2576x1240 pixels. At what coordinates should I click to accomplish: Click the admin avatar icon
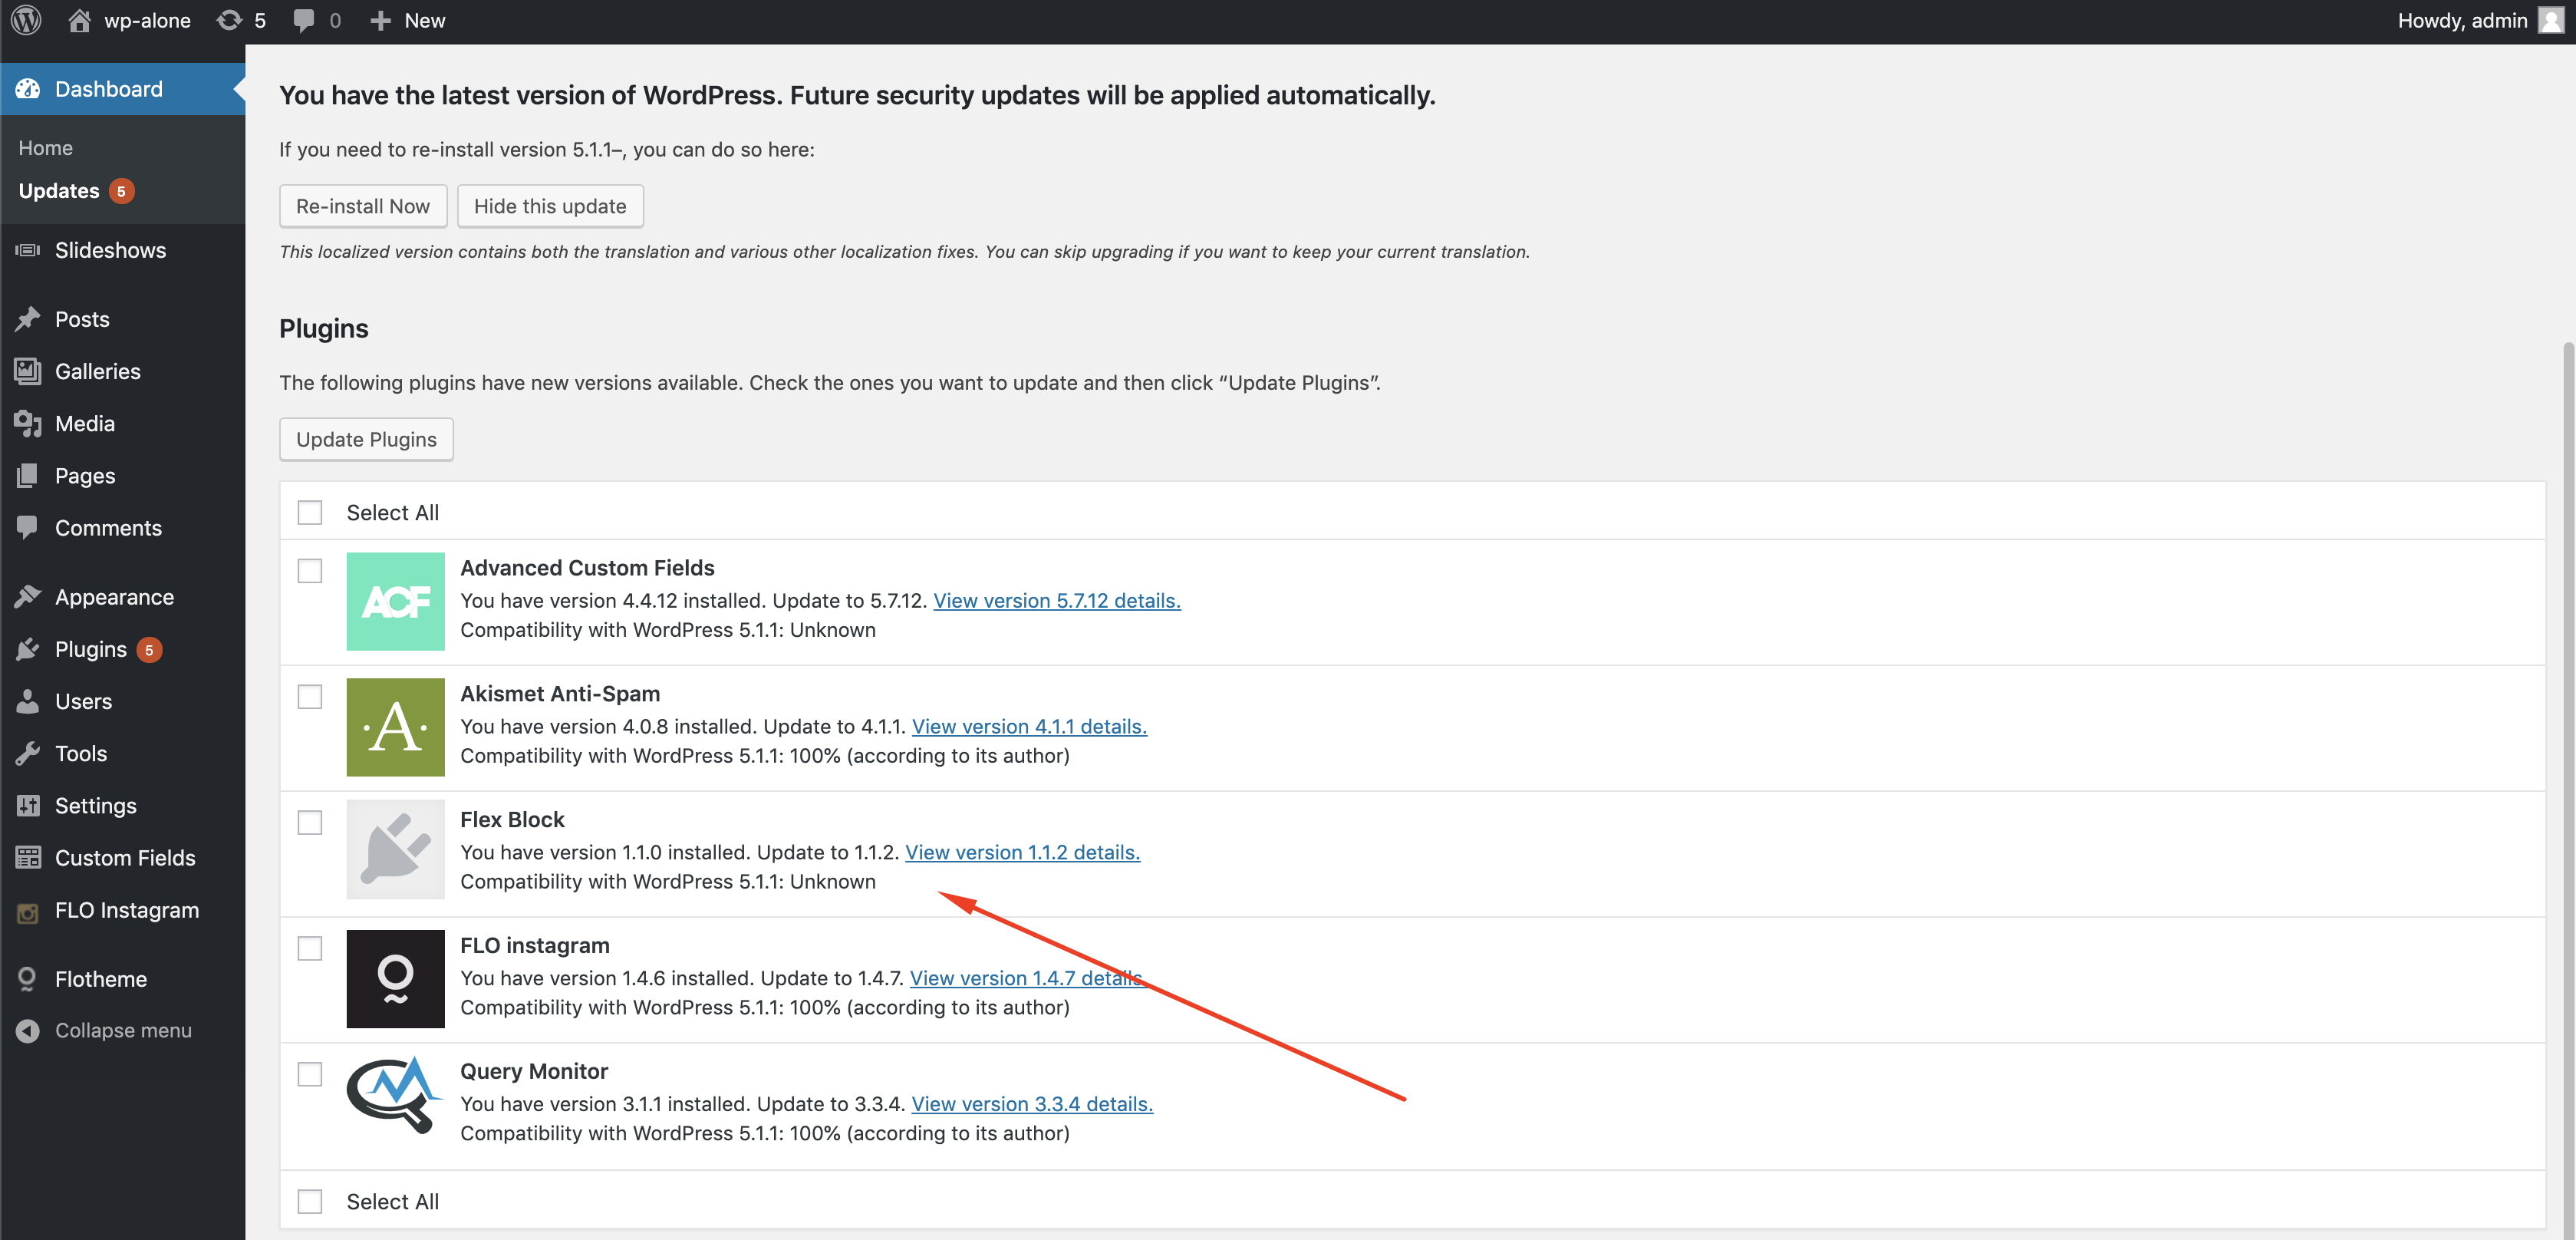point(2551,20)
